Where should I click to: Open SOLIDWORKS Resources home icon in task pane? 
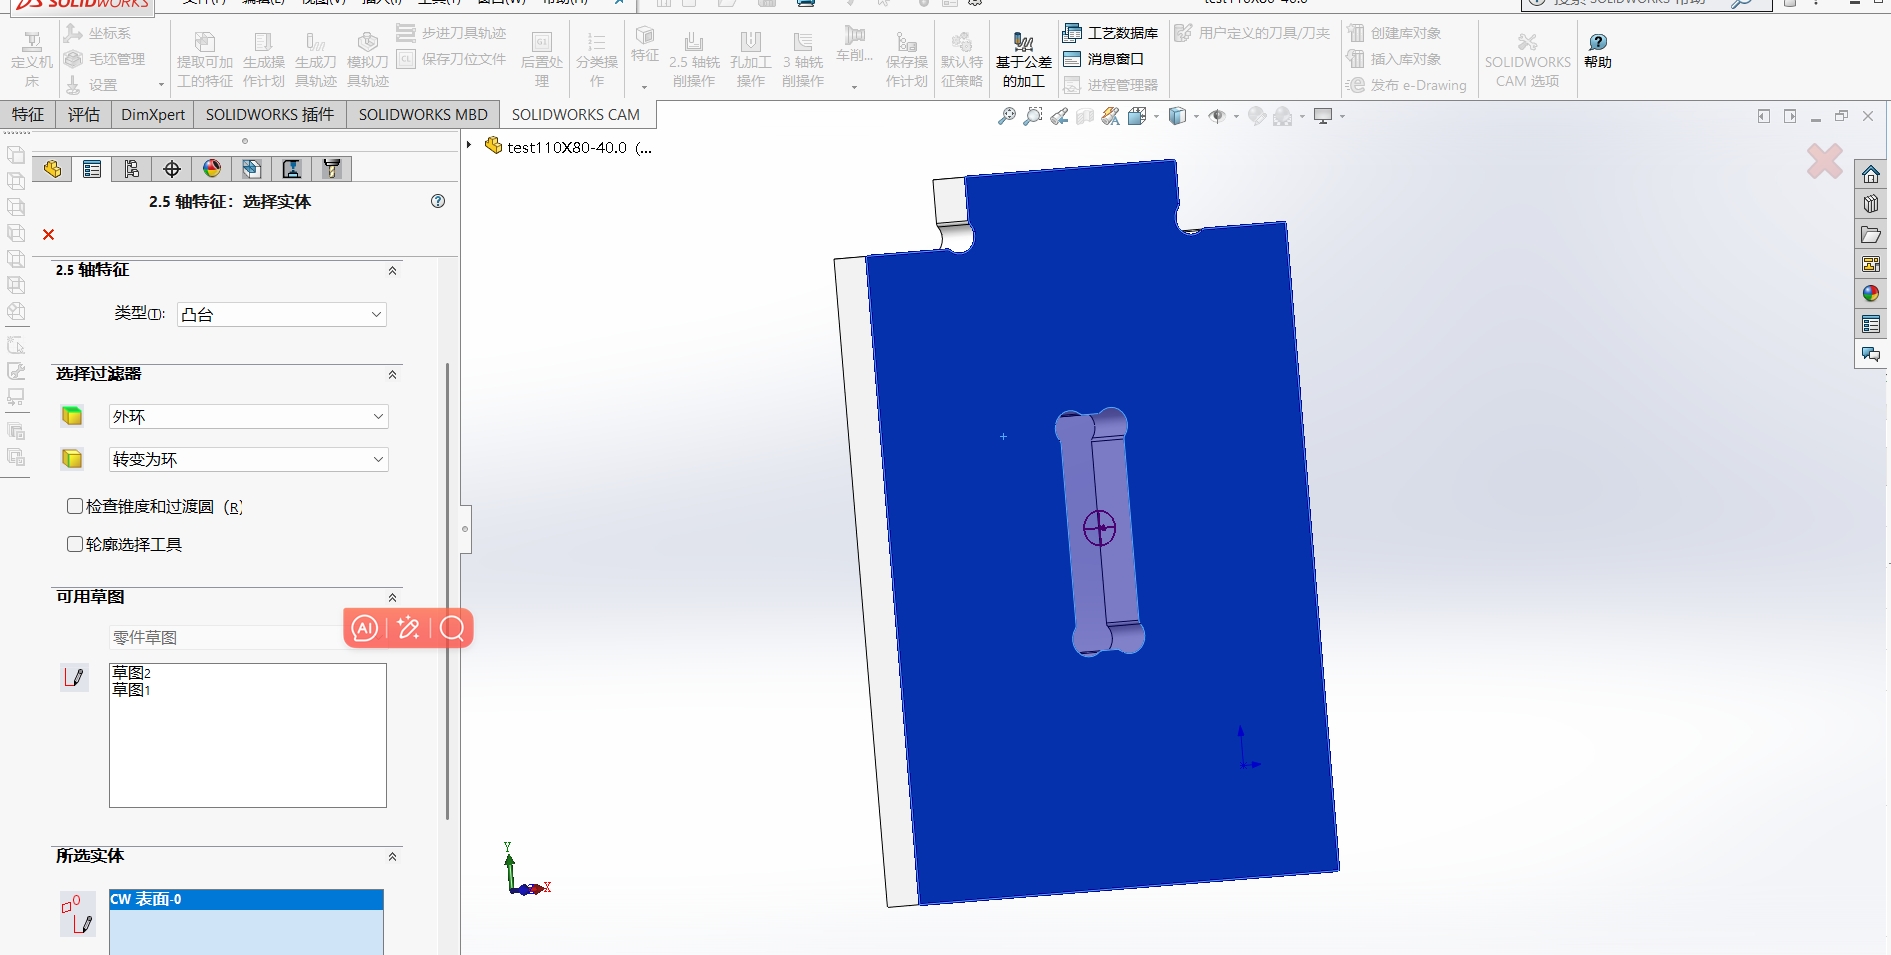pyautogui.click(x=1871, y=175)
